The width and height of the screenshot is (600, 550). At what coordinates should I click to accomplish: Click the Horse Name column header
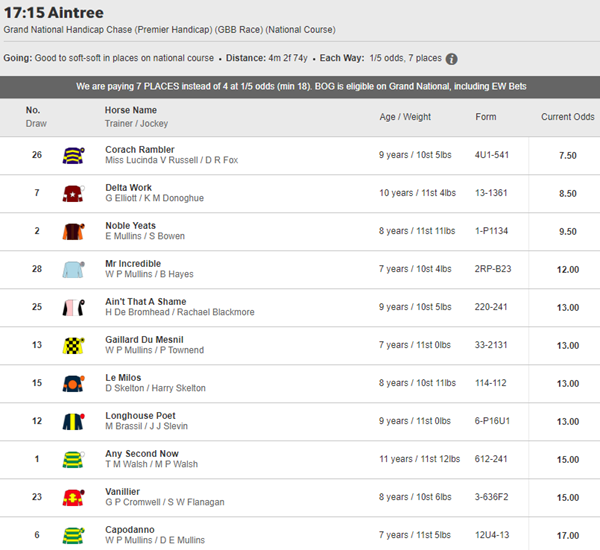coord(131,110)
